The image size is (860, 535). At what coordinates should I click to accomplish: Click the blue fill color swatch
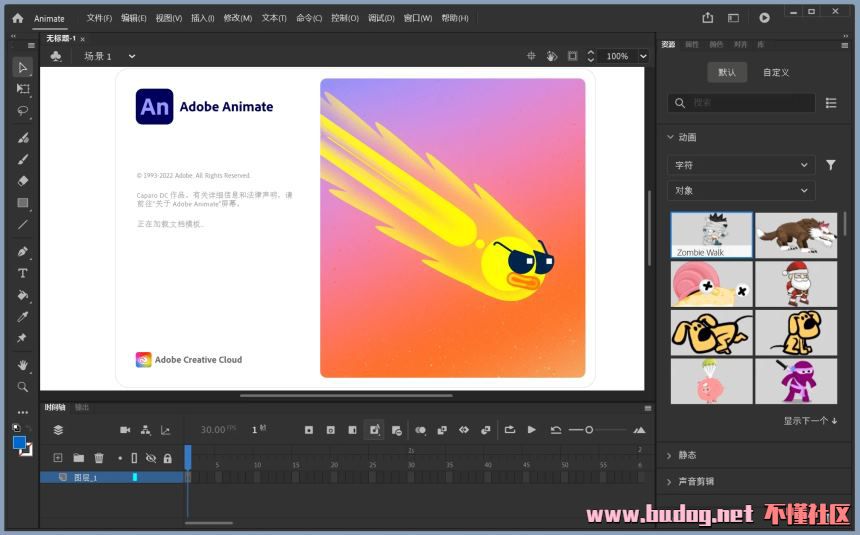(x=19, y=443)
